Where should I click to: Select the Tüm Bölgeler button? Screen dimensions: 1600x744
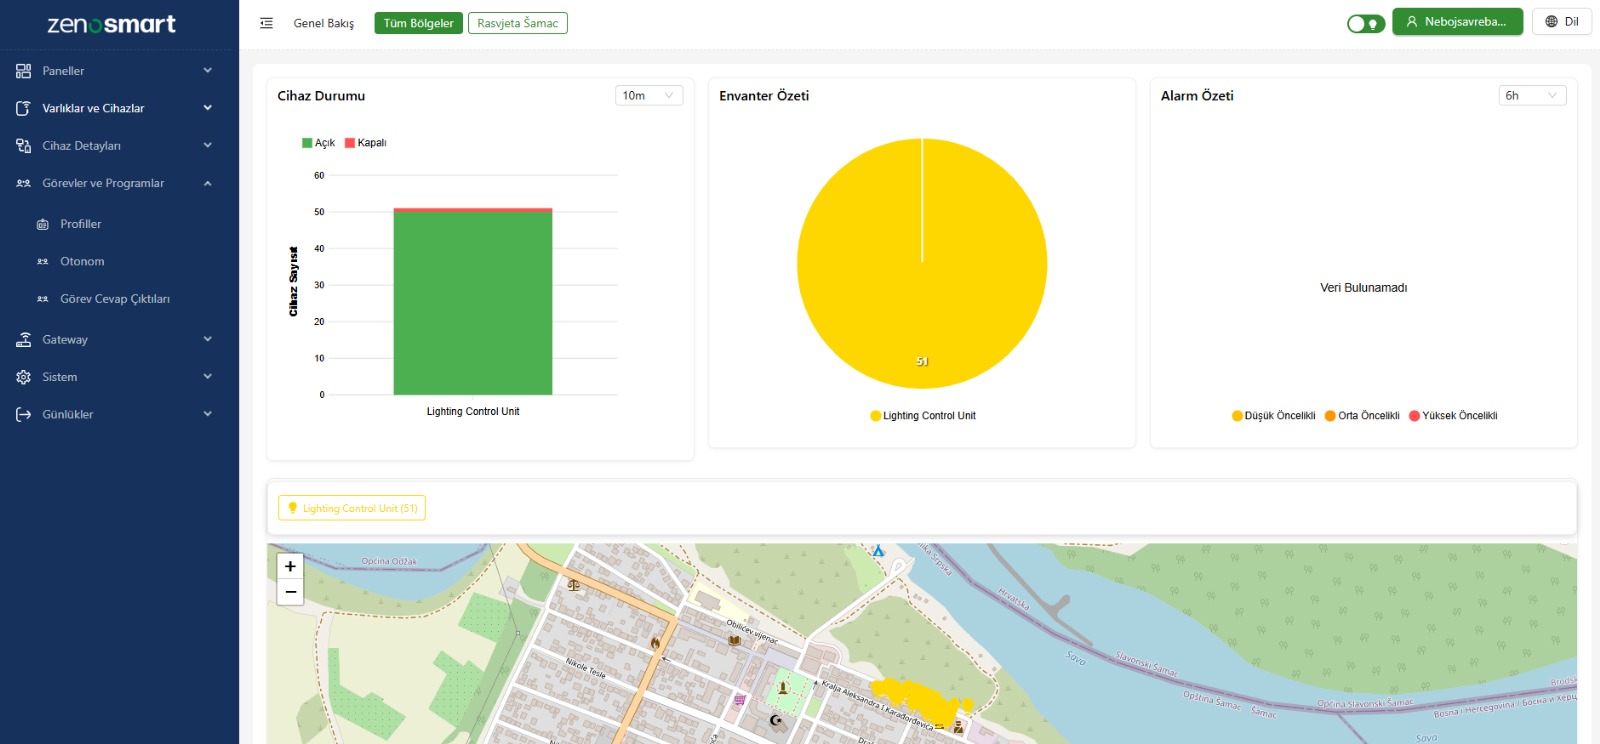418,23
